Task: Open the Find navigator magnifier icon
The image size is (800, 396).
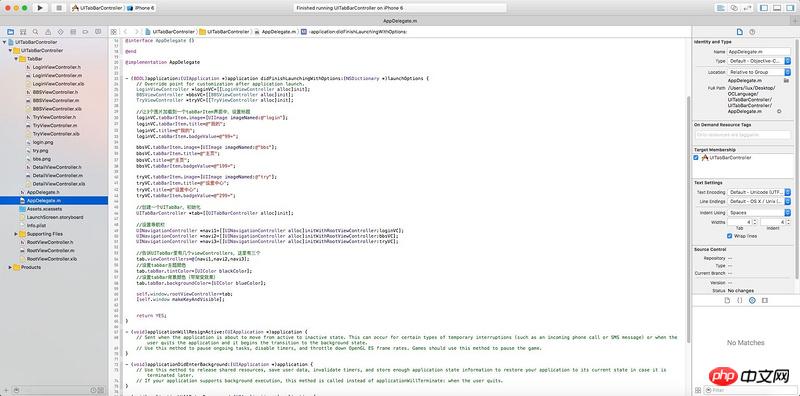Action: click(x=35, y=32)
